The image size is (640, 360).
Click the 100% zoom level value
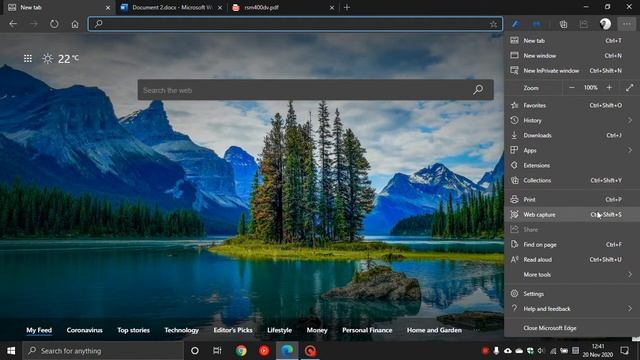click(x=591, y=88)
